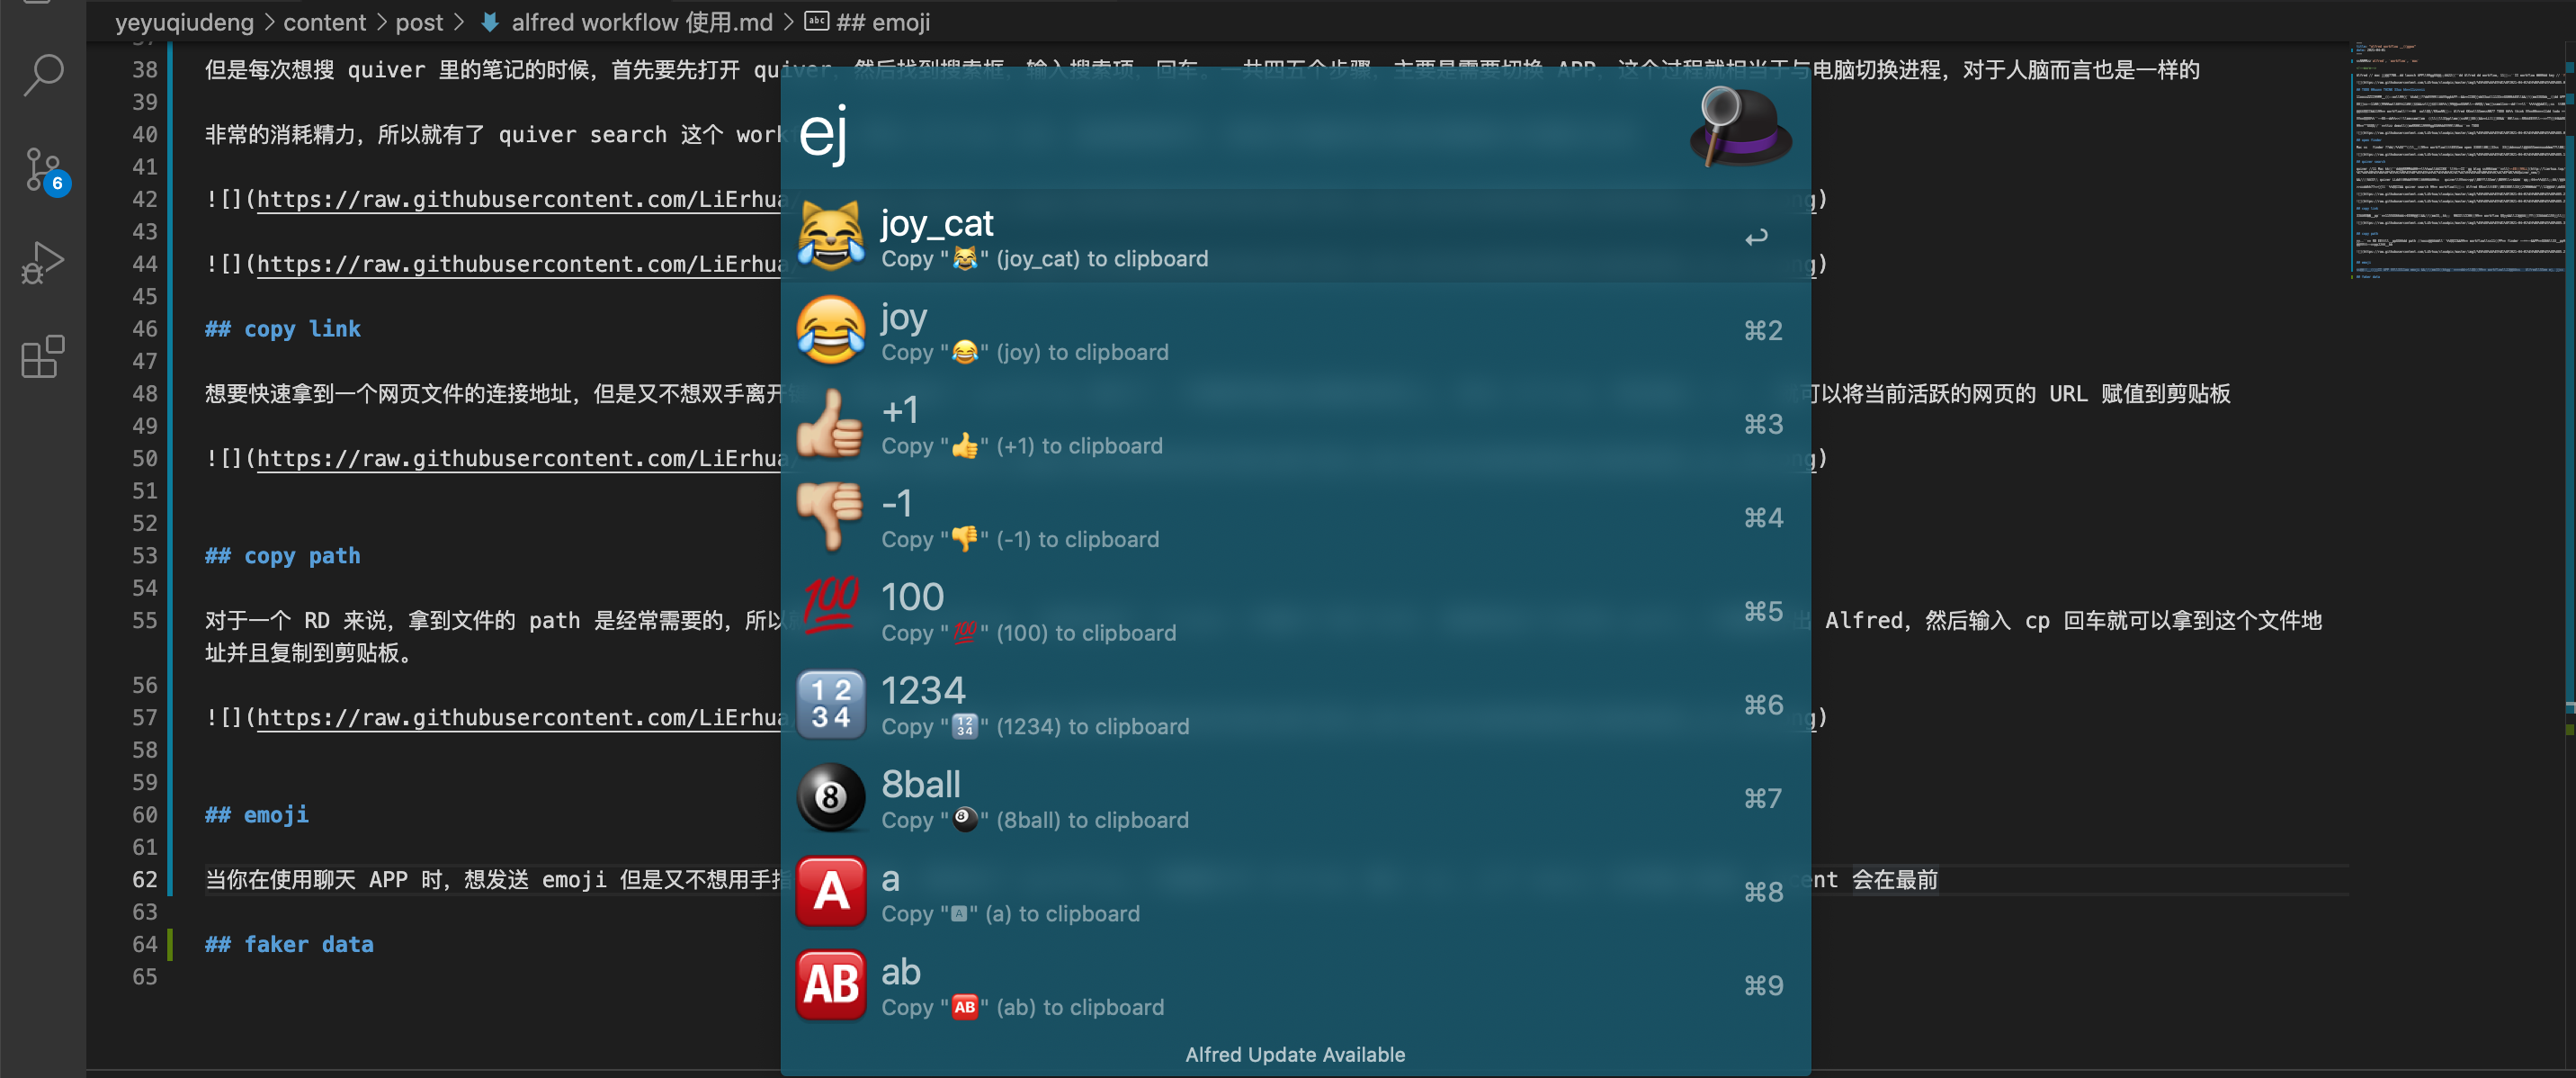Select the 8ball emoji result
2576x1078 pixels.
[x=1295, y=798]
